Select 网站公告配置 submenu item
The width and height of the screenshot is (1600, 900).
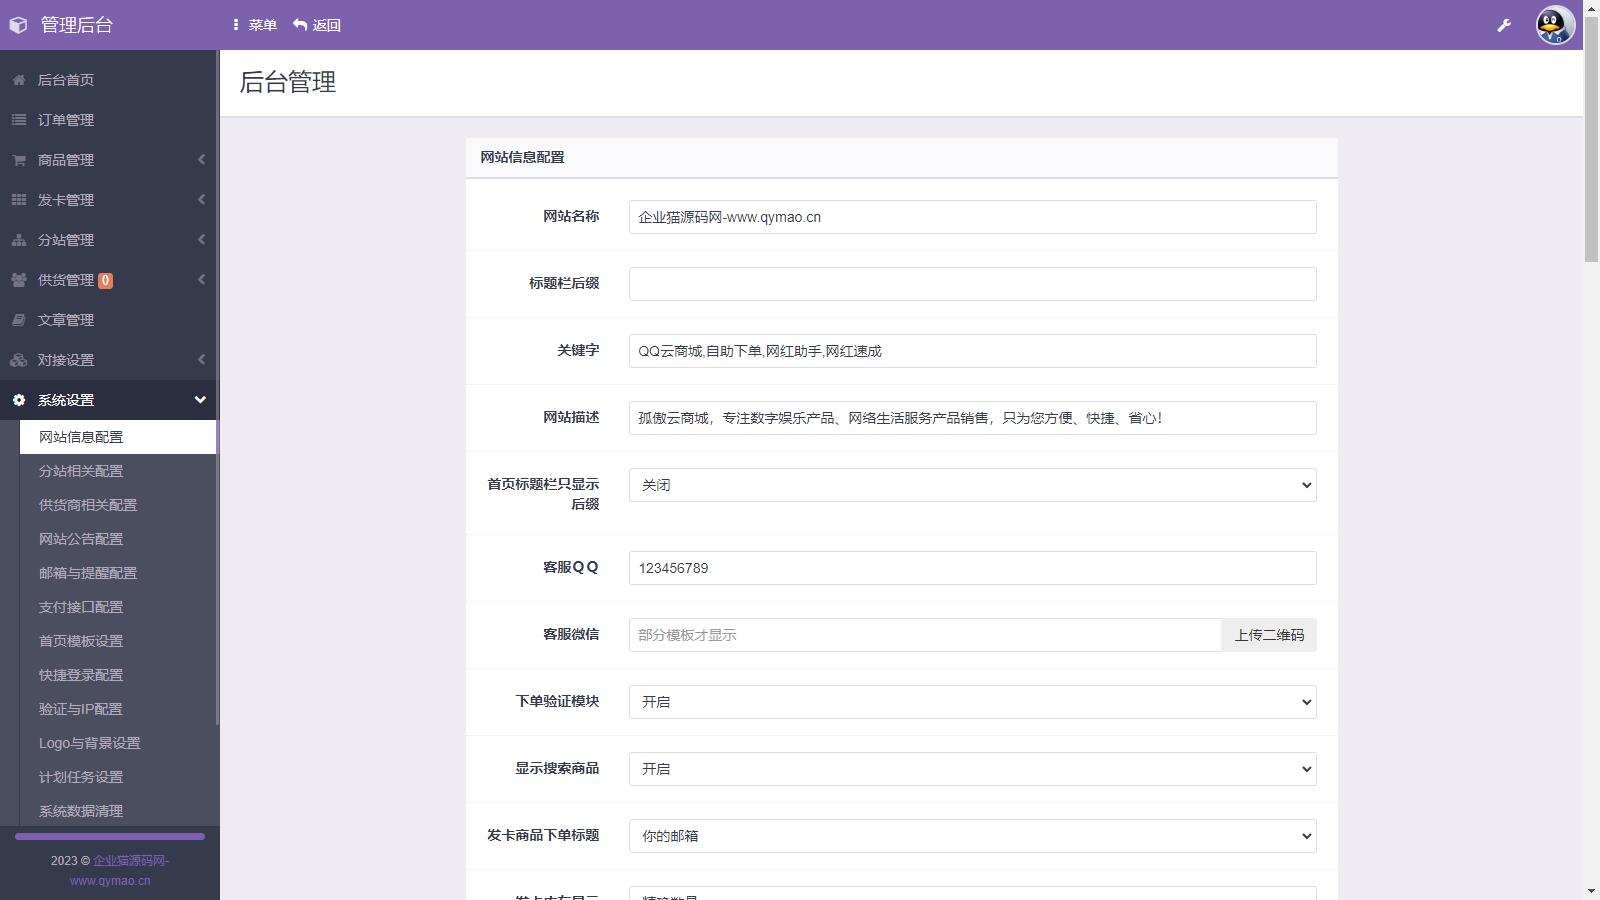coord(81,539)
